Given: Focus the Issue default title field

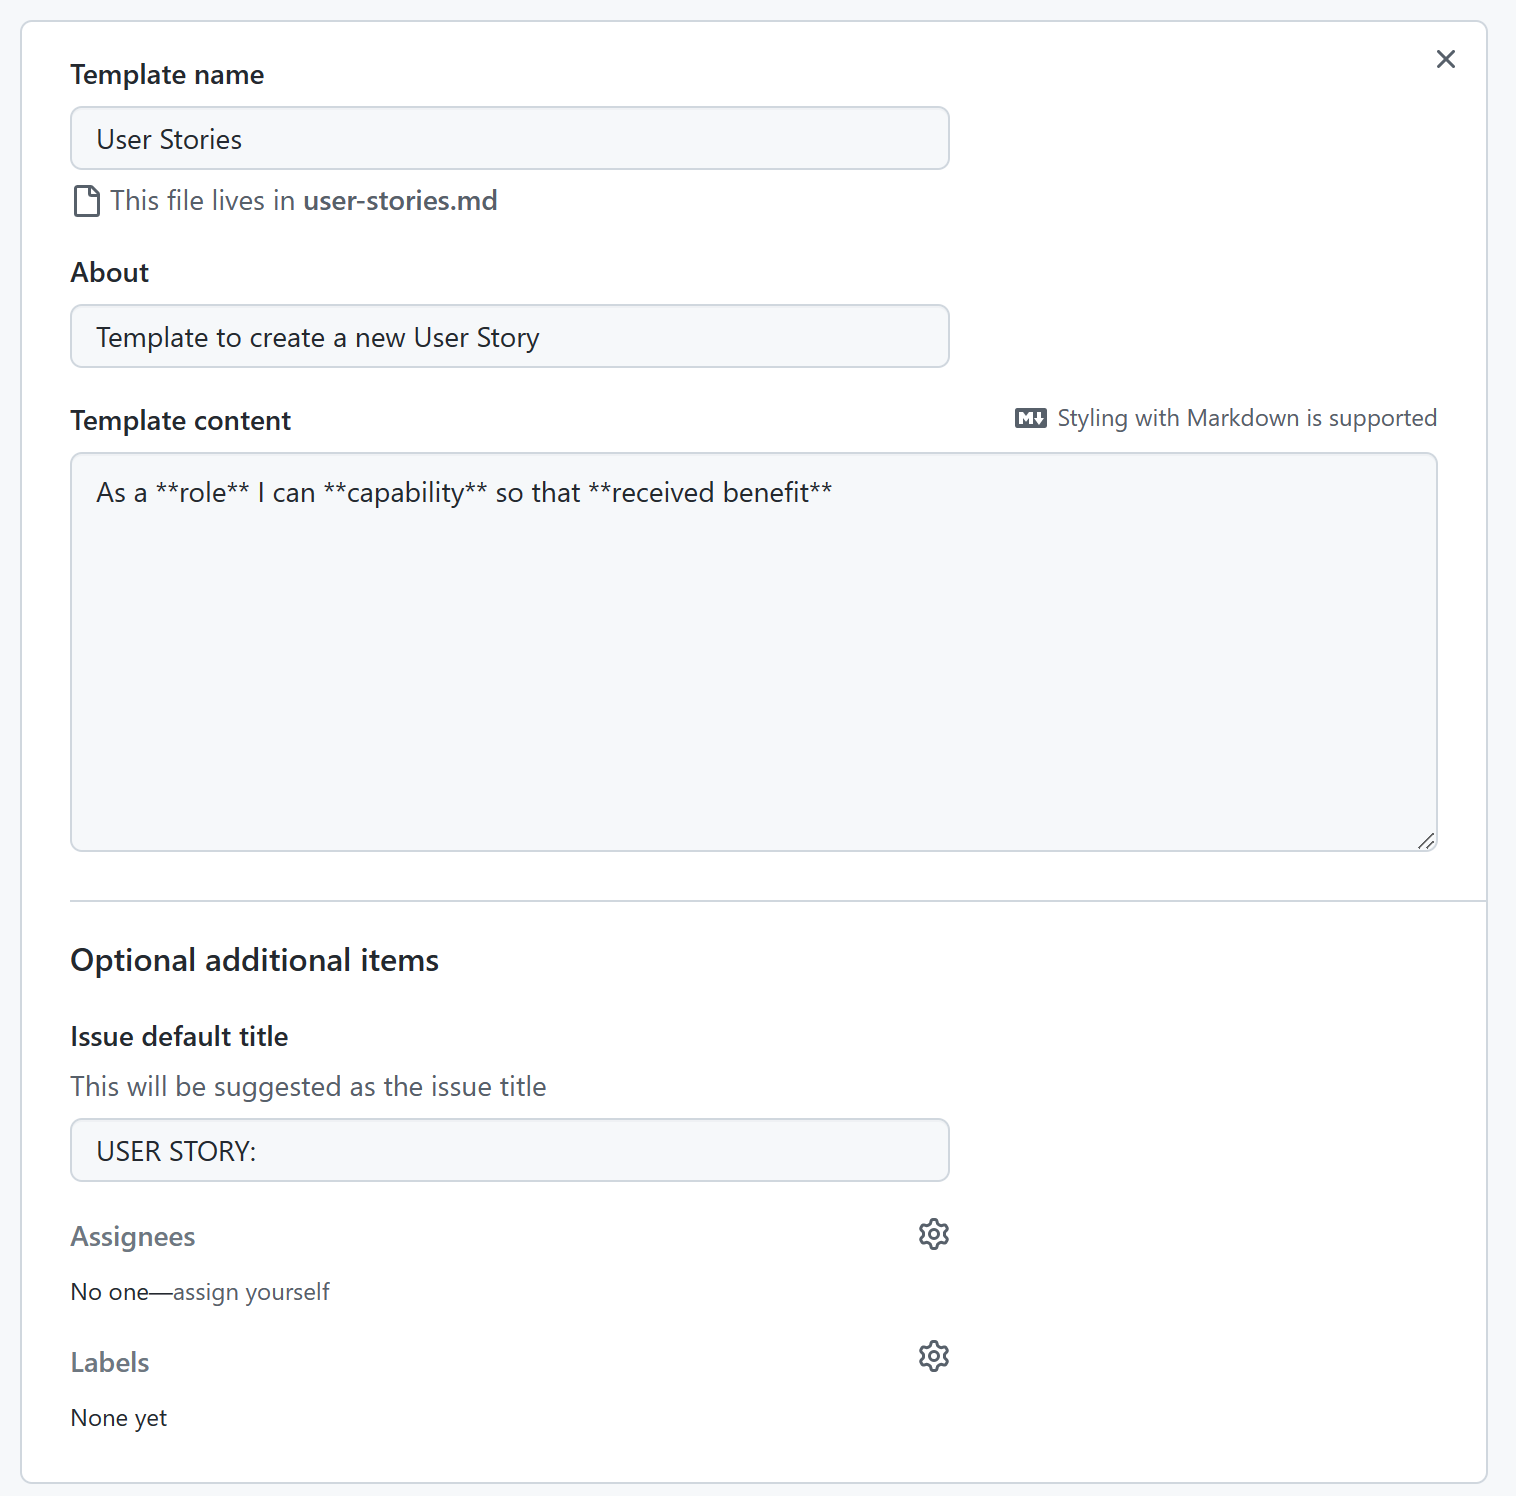Looking at the screenshot, I should click(x=509, y=1150).
